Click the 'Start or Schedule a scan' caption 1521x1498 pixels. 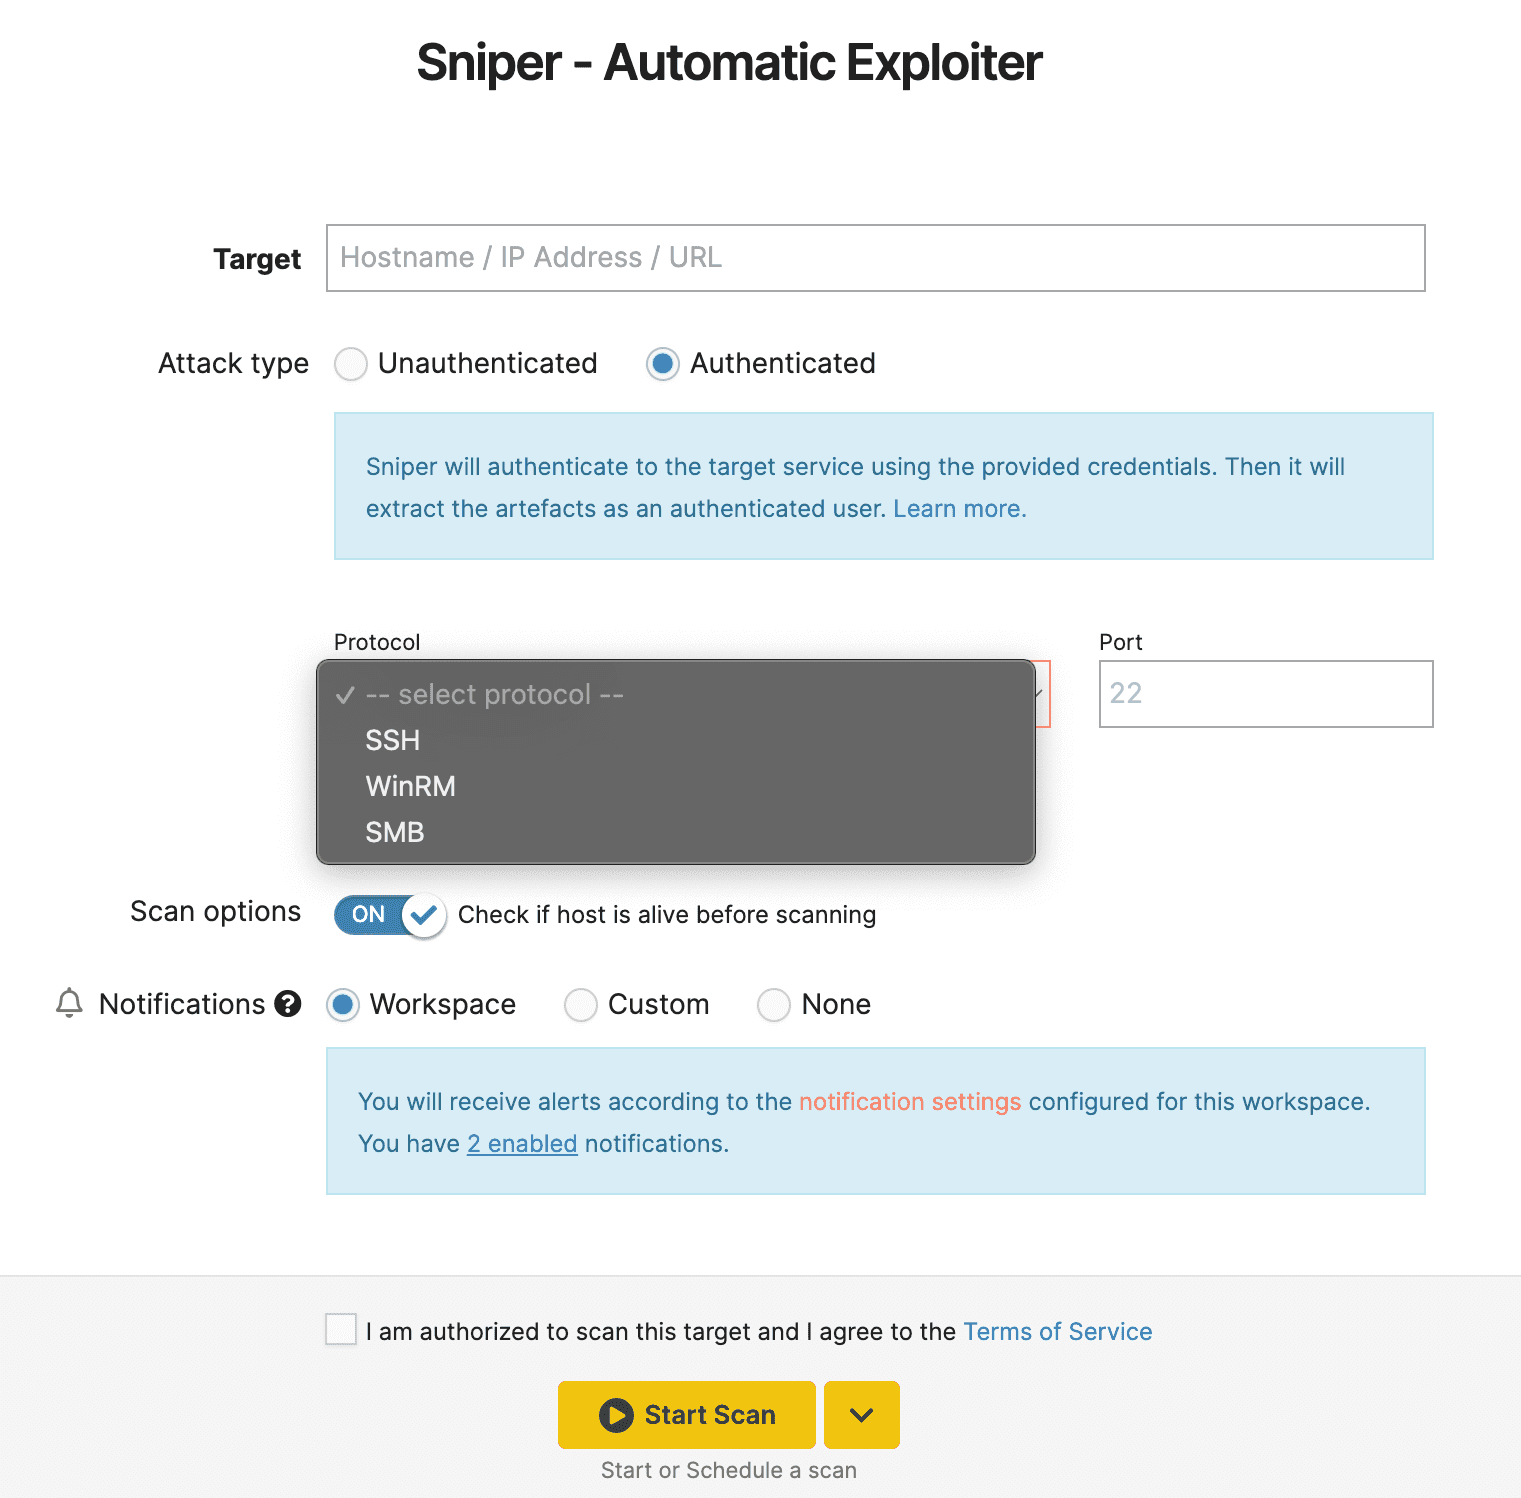tap(729, 1470)
